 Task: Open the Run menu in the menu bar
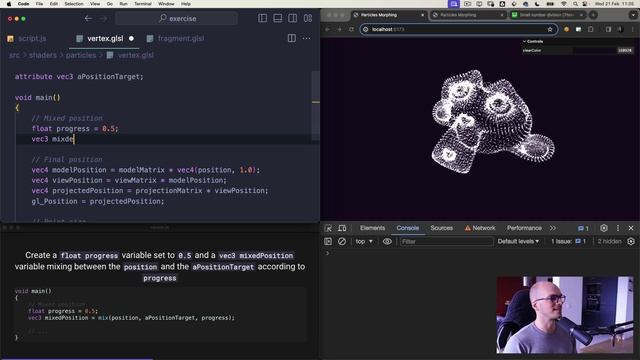pos(123,4)
